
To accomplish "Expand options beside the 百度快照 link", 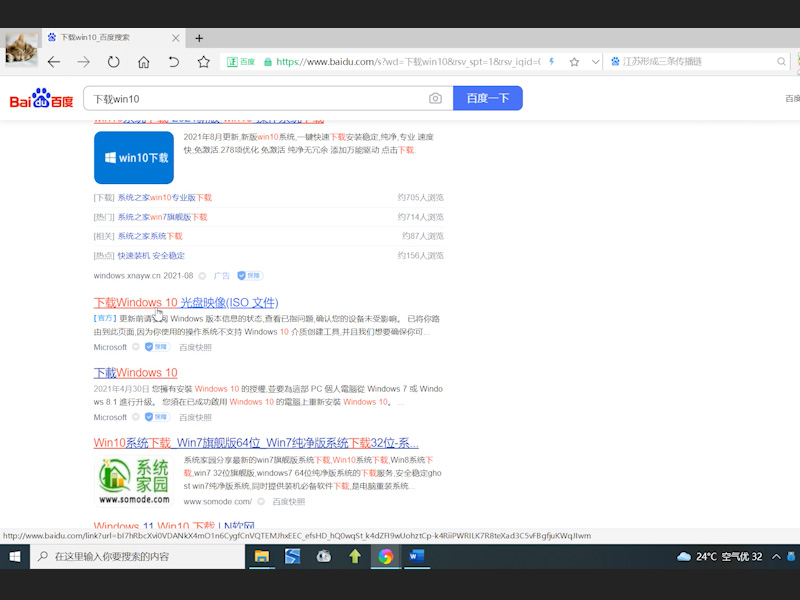I will (136, 347).
